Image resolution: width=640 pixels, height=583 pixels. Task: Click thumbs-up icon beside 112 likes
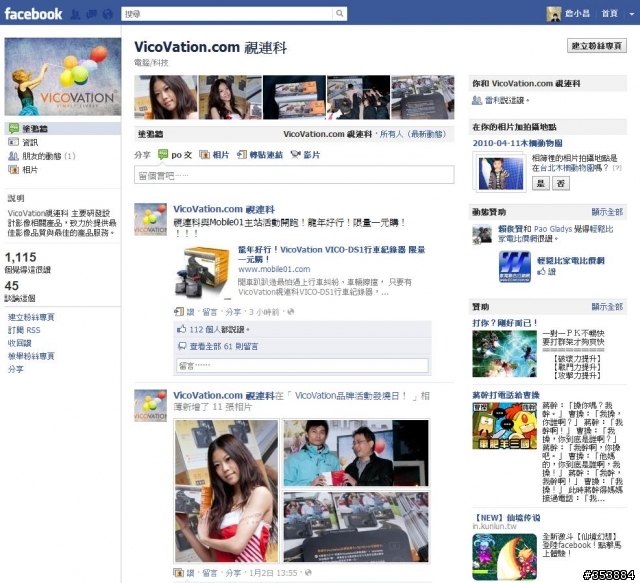pos(182,329)
